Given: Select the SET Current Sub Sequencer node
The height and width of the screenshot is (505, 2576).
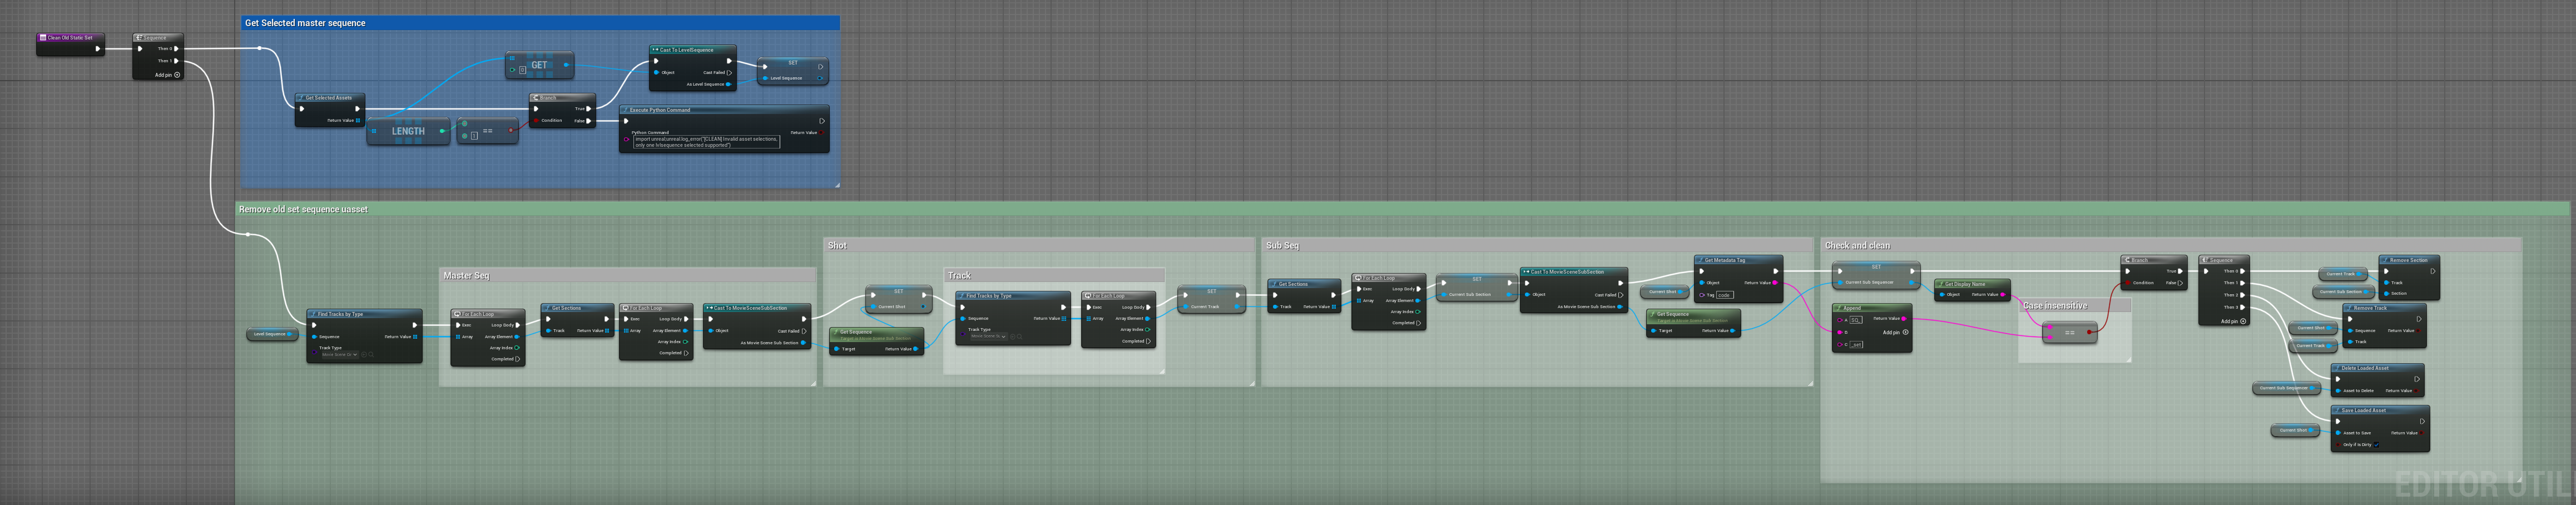Looking at the screenshot, I should tap(1875, 275).
